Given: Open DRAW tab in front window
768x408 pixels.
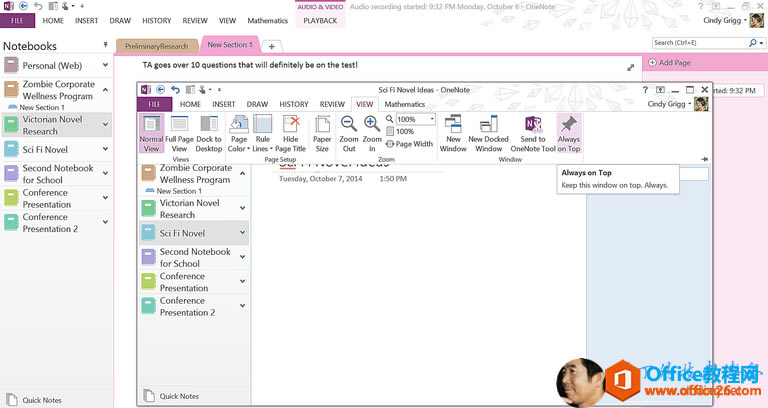Looking at the screenshot, I should coord(257,104).
